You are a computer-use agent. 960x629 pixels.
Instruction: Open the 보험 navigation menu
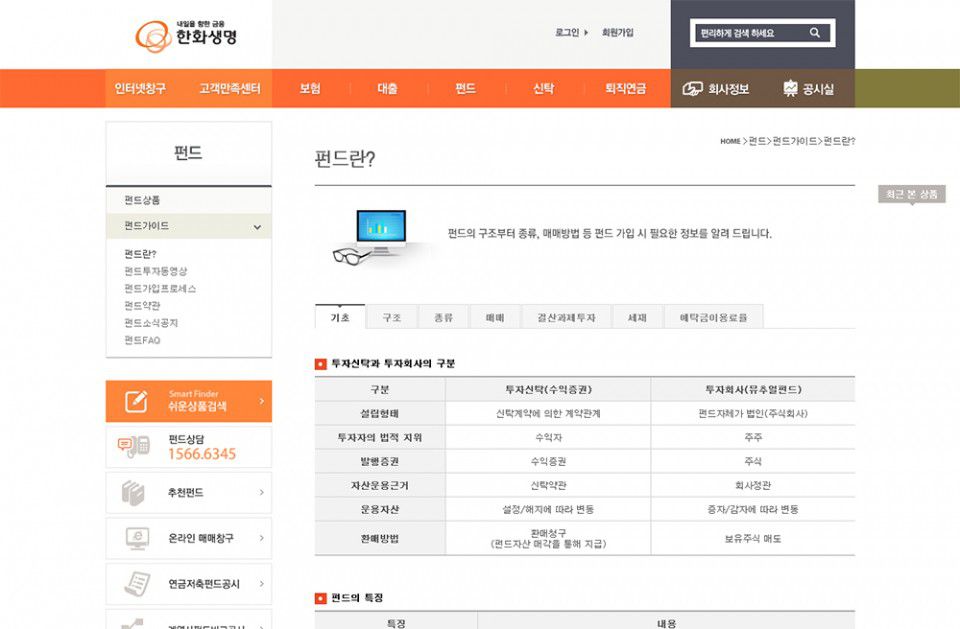point(310,89)
